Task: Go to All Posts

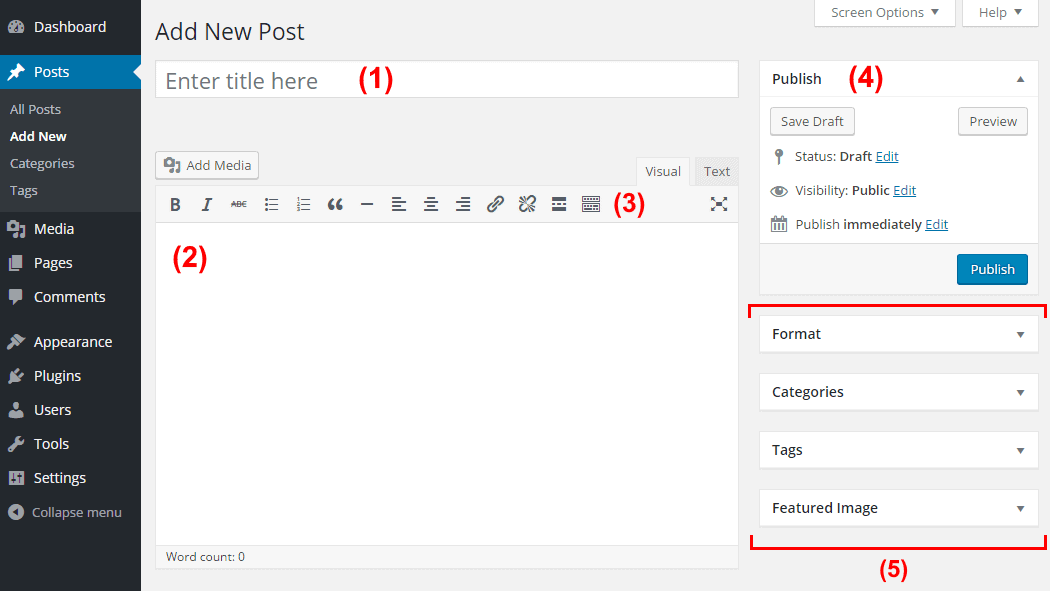Action: click(35, 109)
